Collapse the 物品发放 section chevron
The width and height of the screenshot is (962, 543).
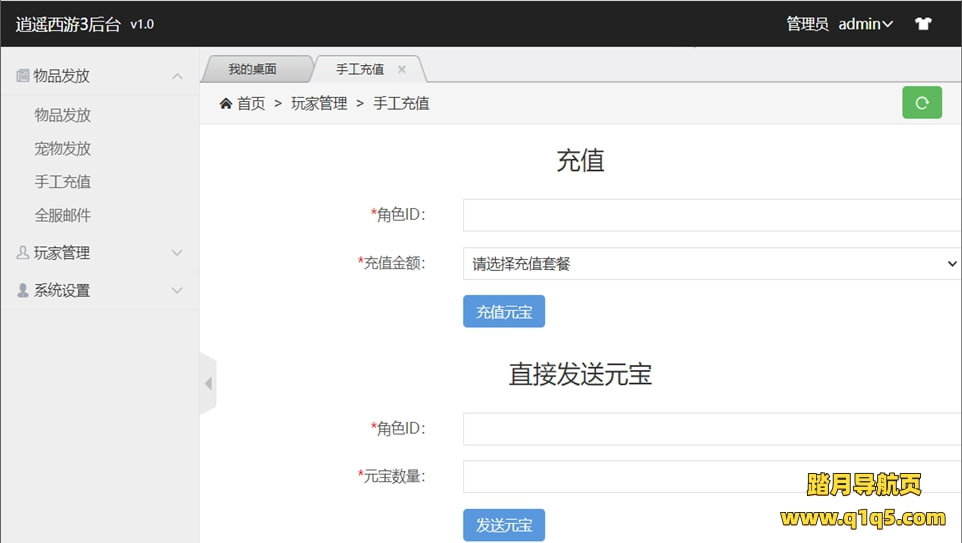[177, 76]
